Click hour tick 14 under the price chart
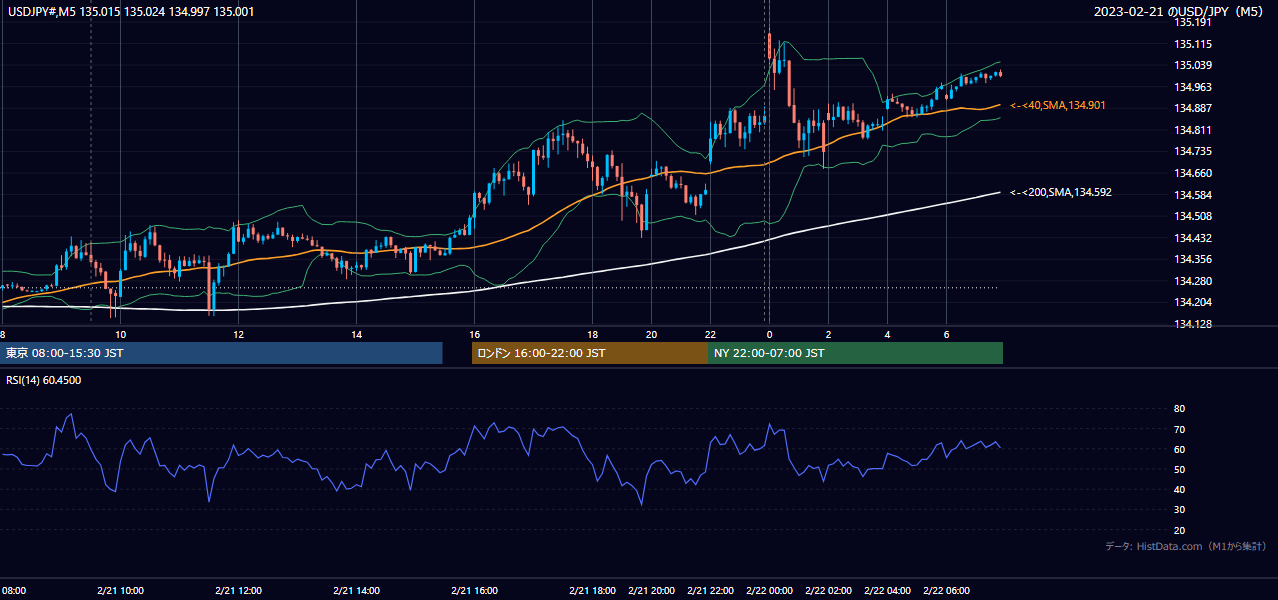1278x600 pixels. (357, 334)
